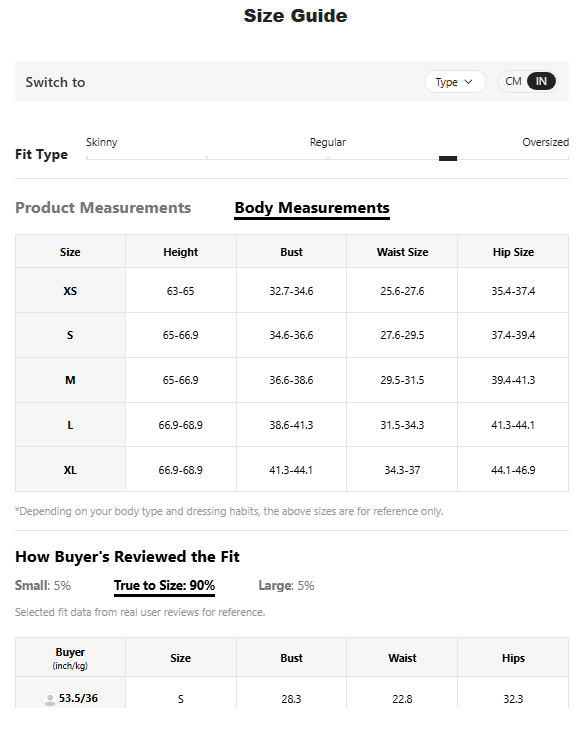Click the M size row label
581x736 pixels.
pos(70,380)
